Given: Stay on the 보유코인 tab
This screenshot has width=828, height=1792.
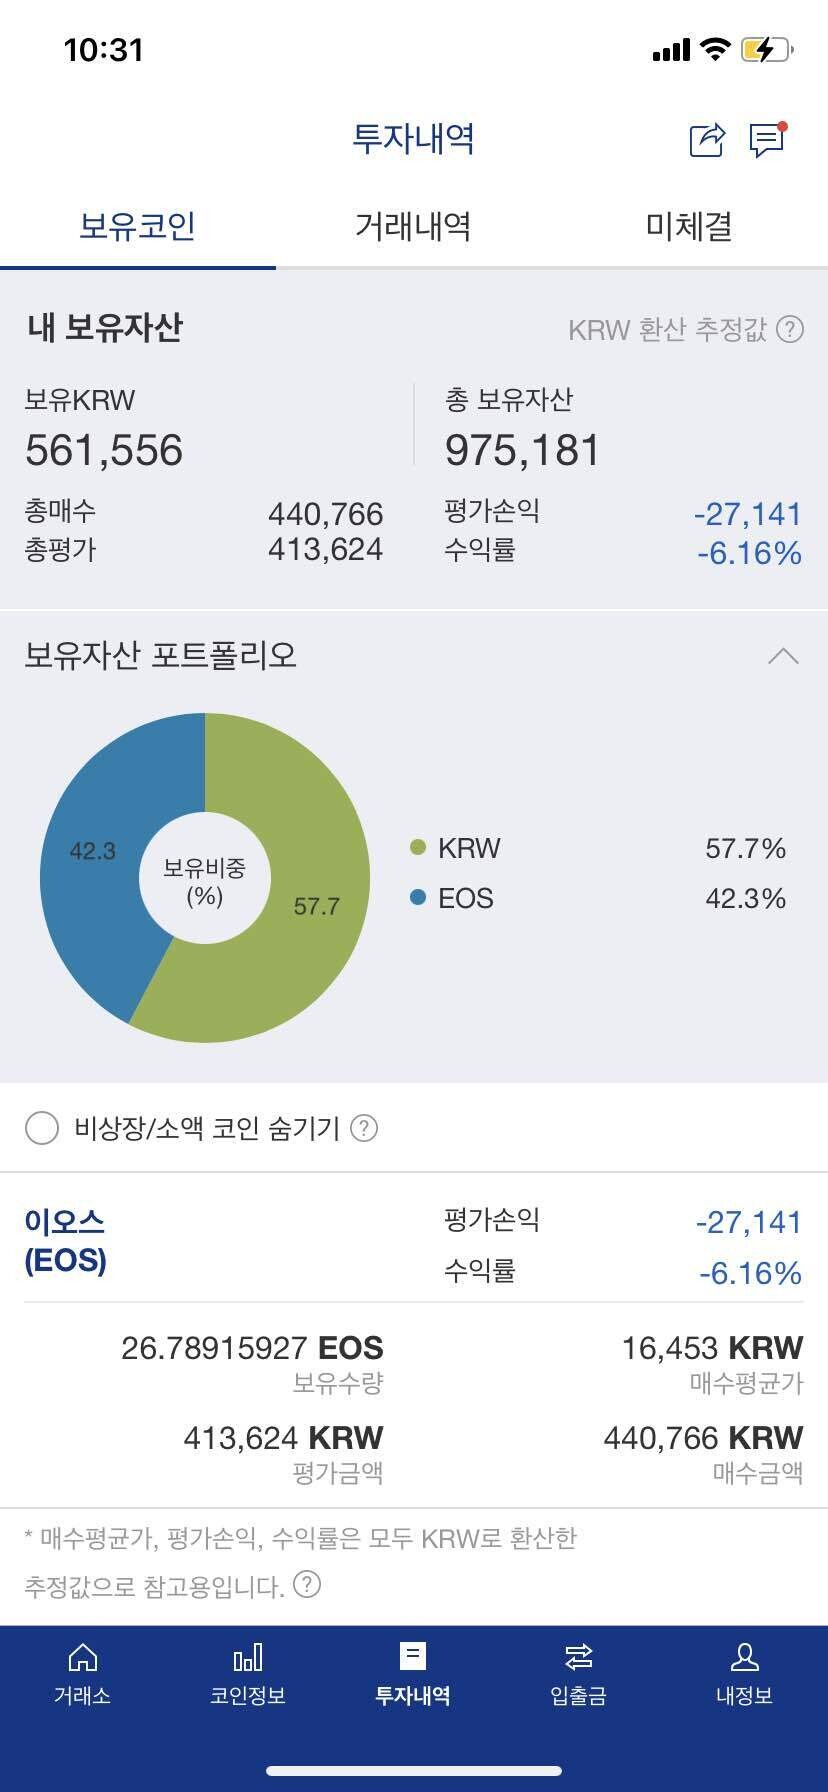Looking at the screenshot, I should coord(136,227).
